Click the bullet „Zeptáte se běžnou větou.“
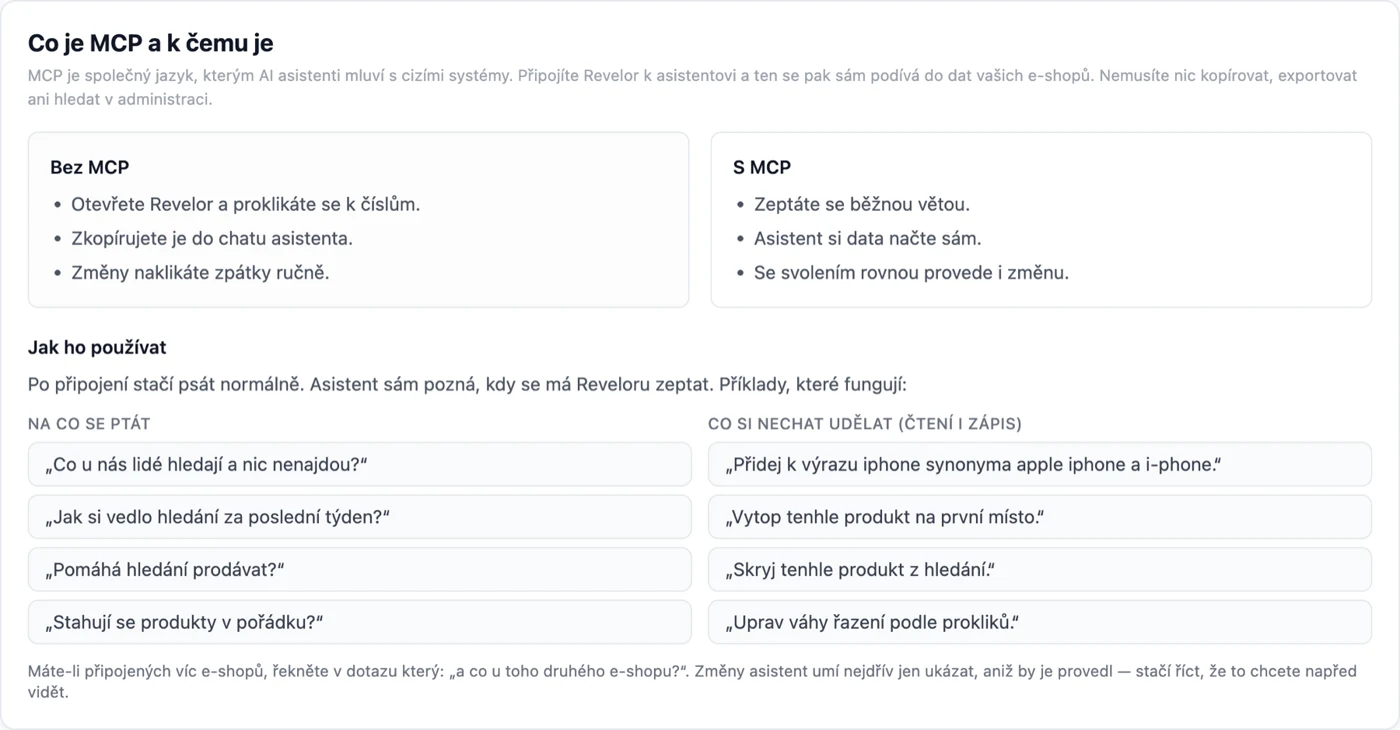 click(862, 205)
